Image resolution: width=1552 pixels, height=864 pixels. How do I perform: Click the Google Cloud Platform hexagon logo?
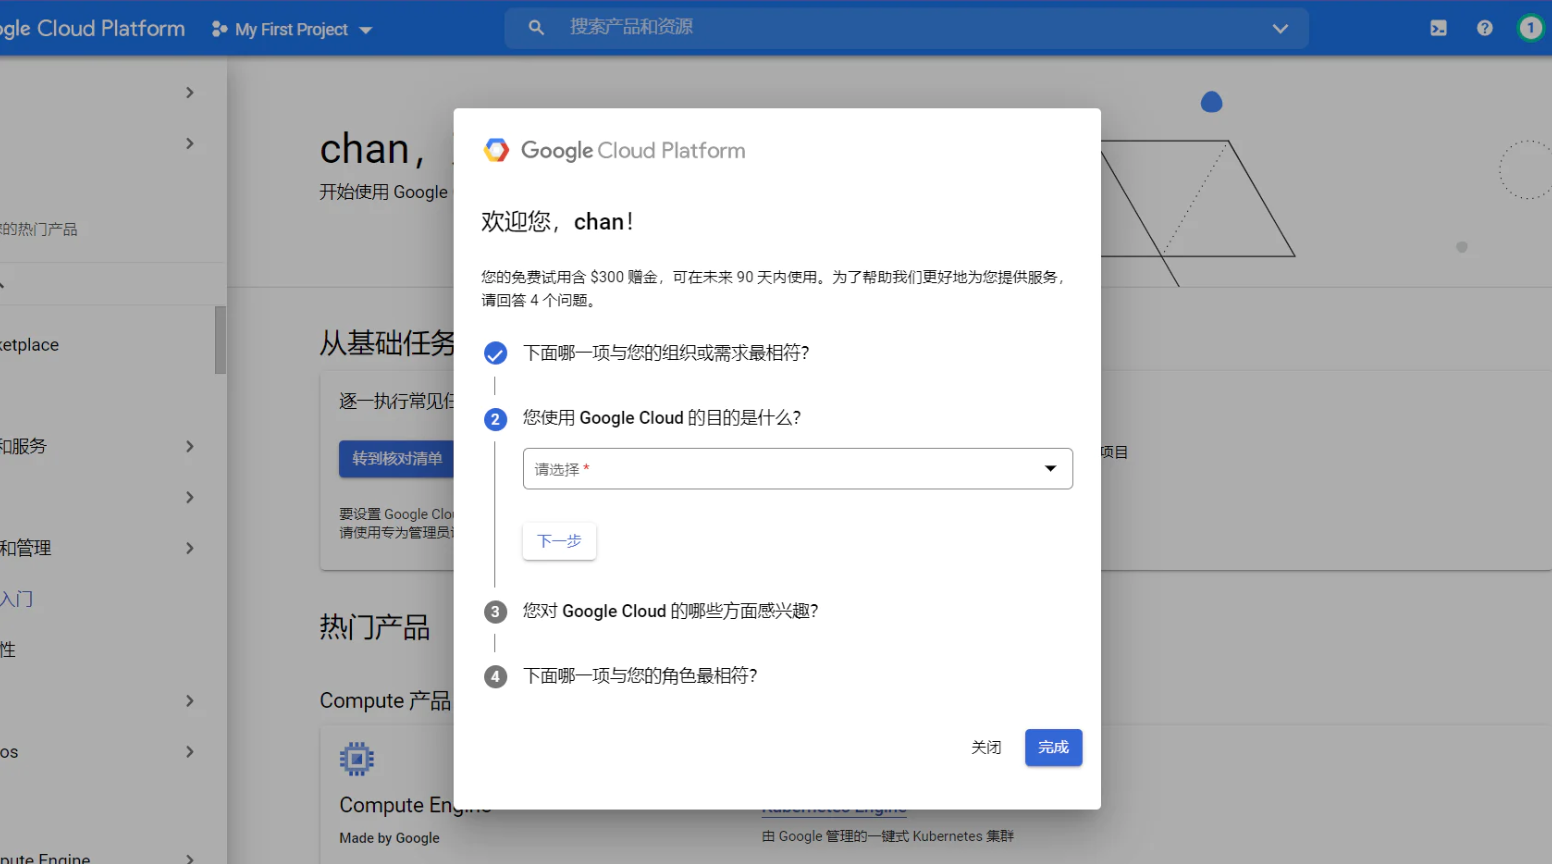click(x=496, y=150)
